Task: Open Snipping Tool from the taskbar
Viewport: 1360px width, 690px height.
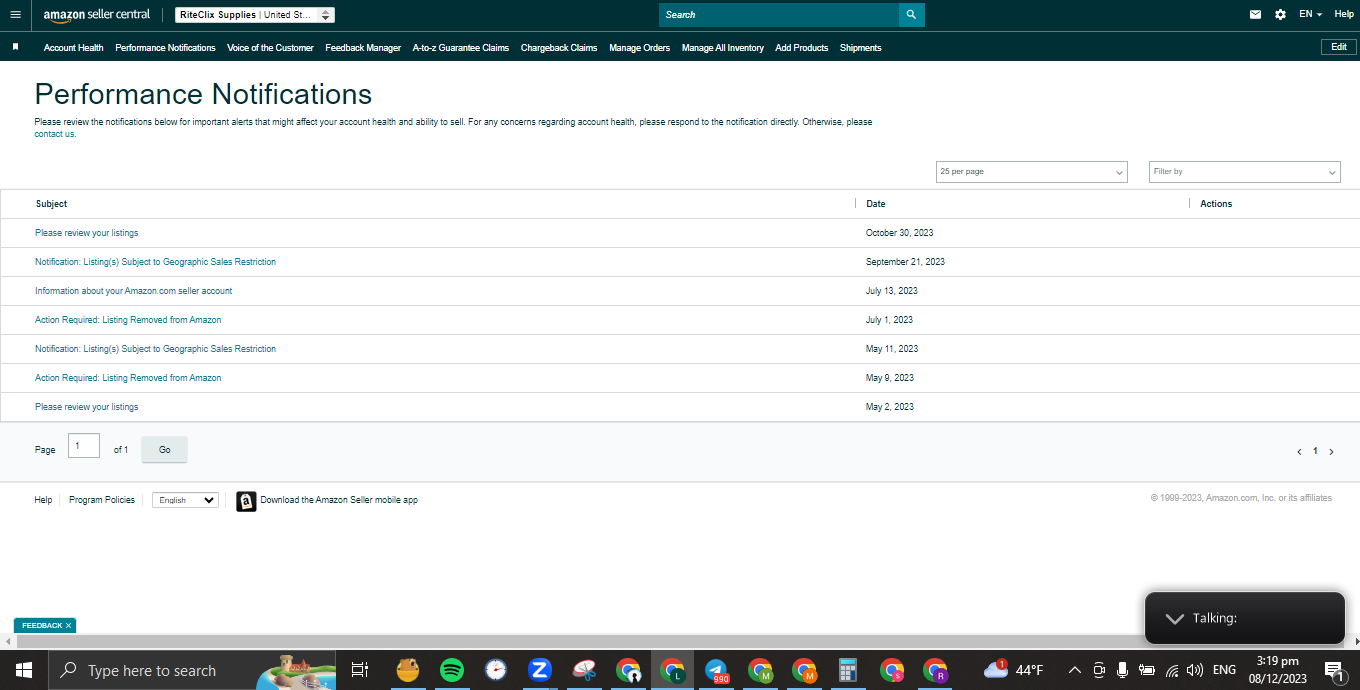Action: pos(584,670)
